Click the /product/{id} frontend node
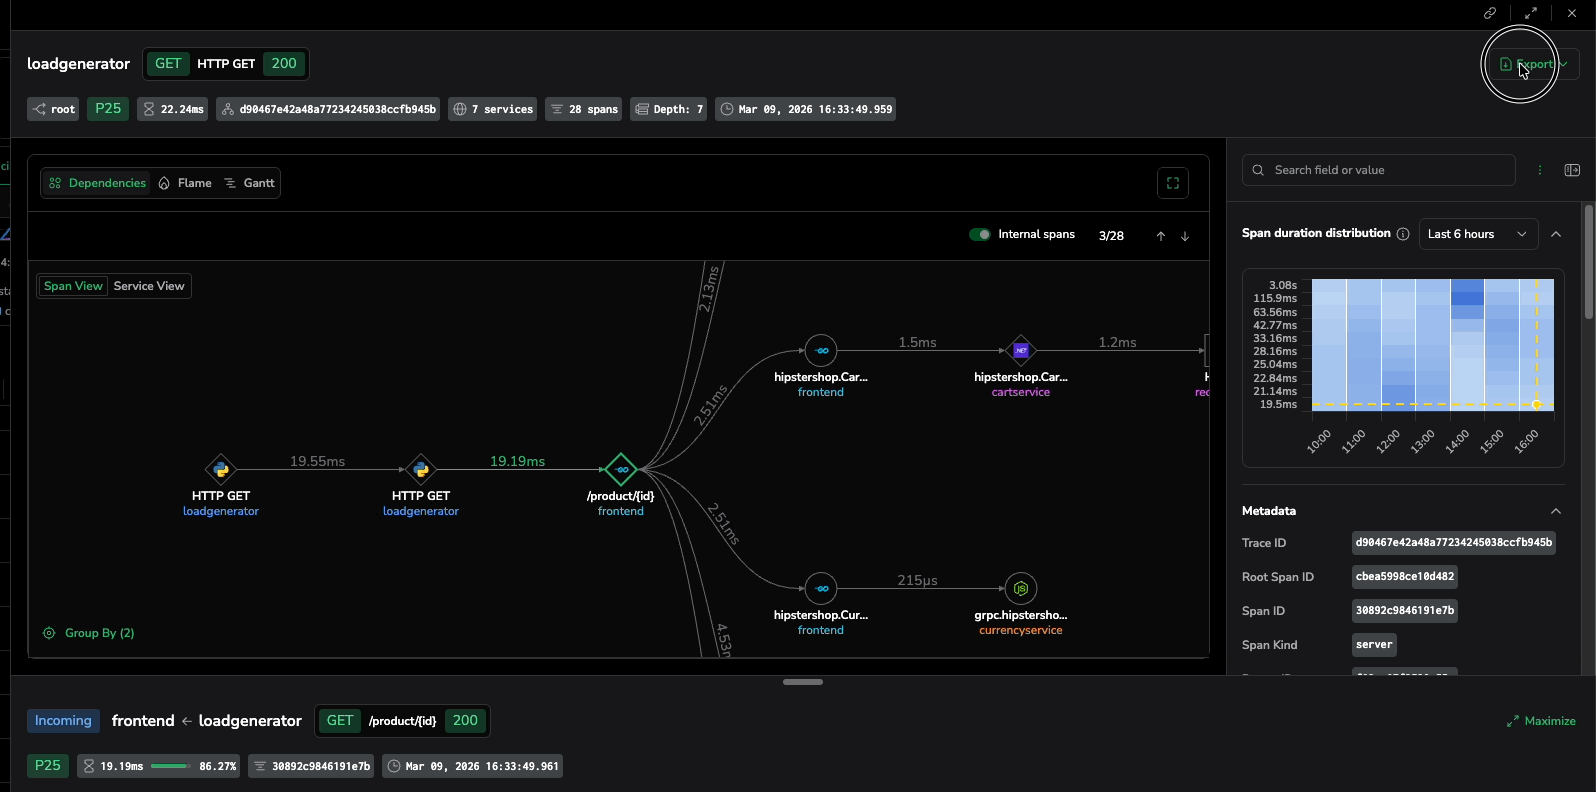 (621, 469)
